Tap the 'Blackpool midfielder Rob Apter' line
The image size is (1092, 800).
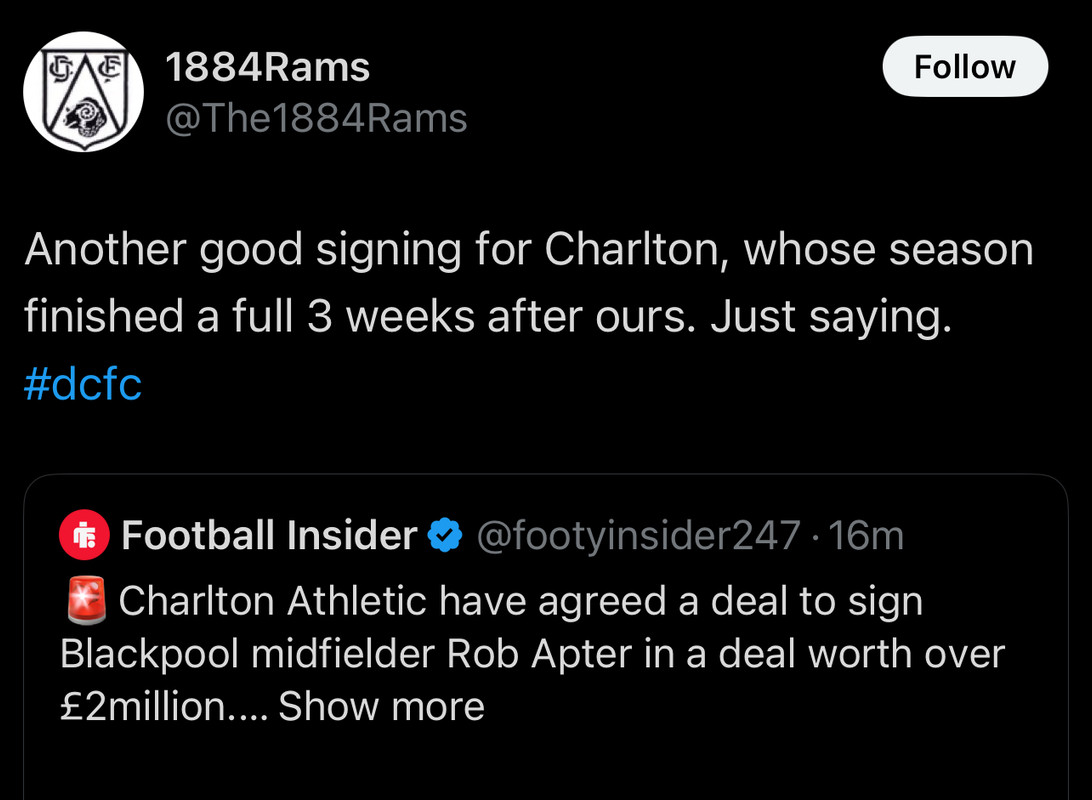click(x=532, y=654)
